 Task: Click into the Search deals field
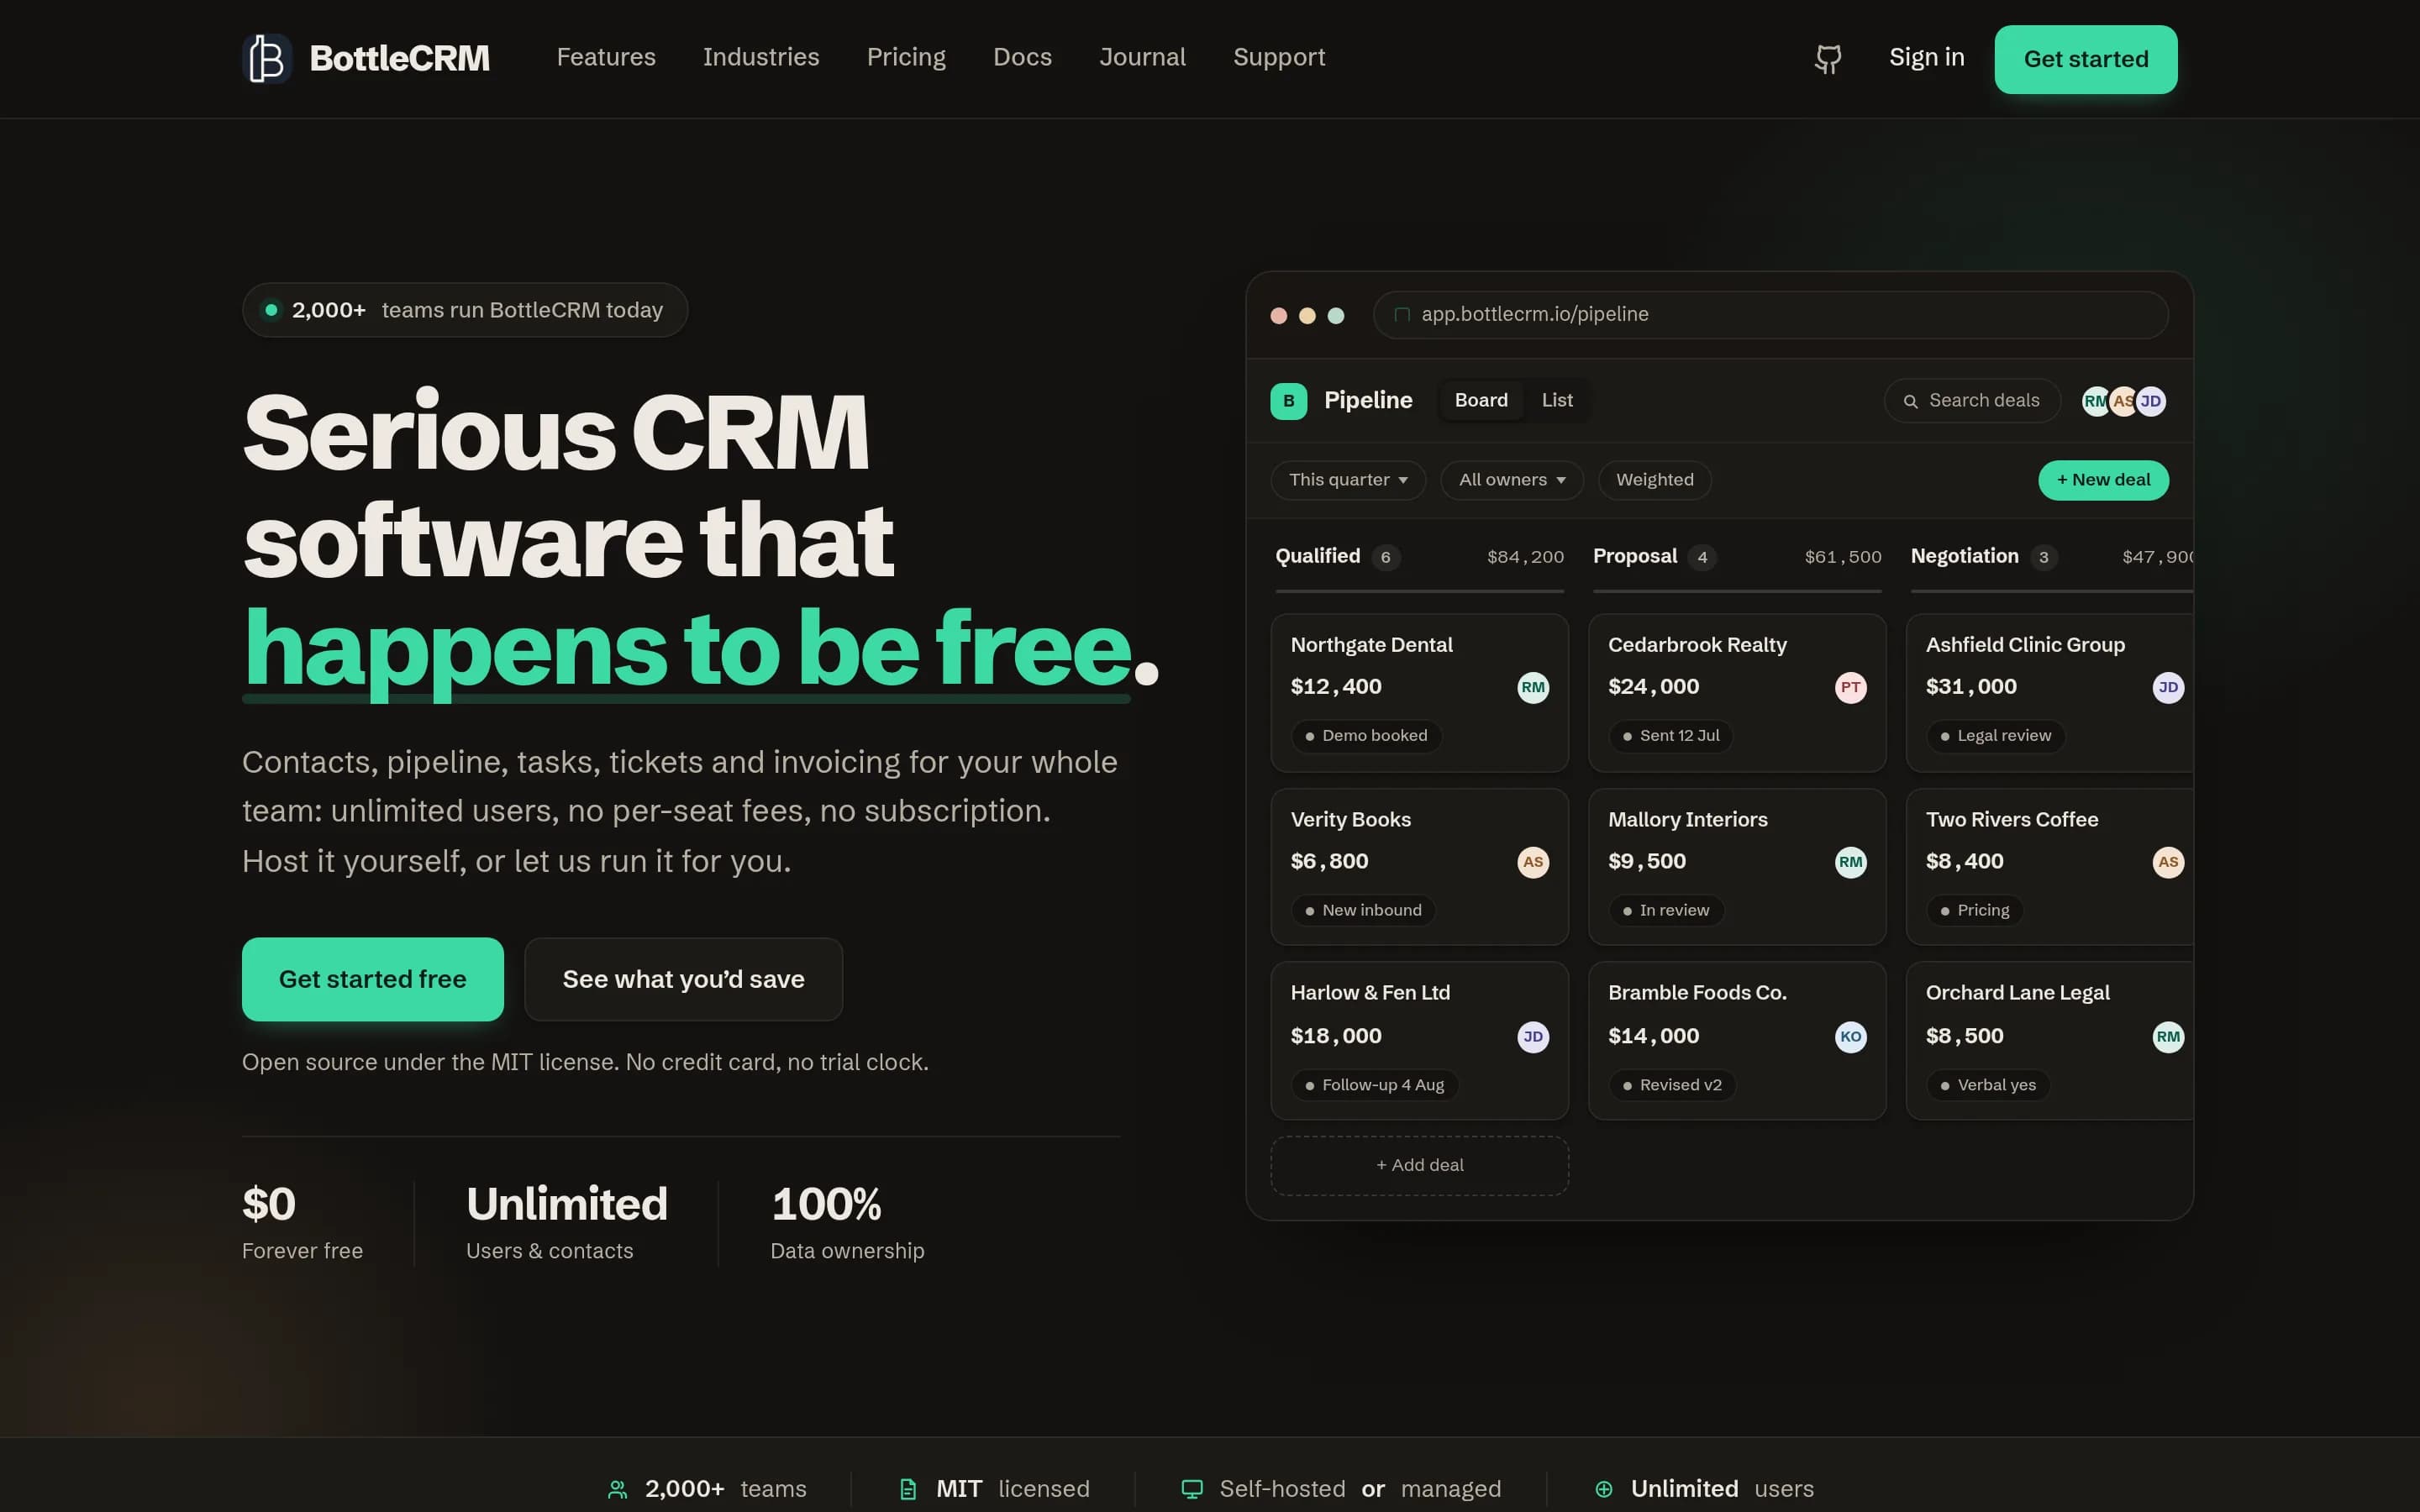click(1972, 400)
